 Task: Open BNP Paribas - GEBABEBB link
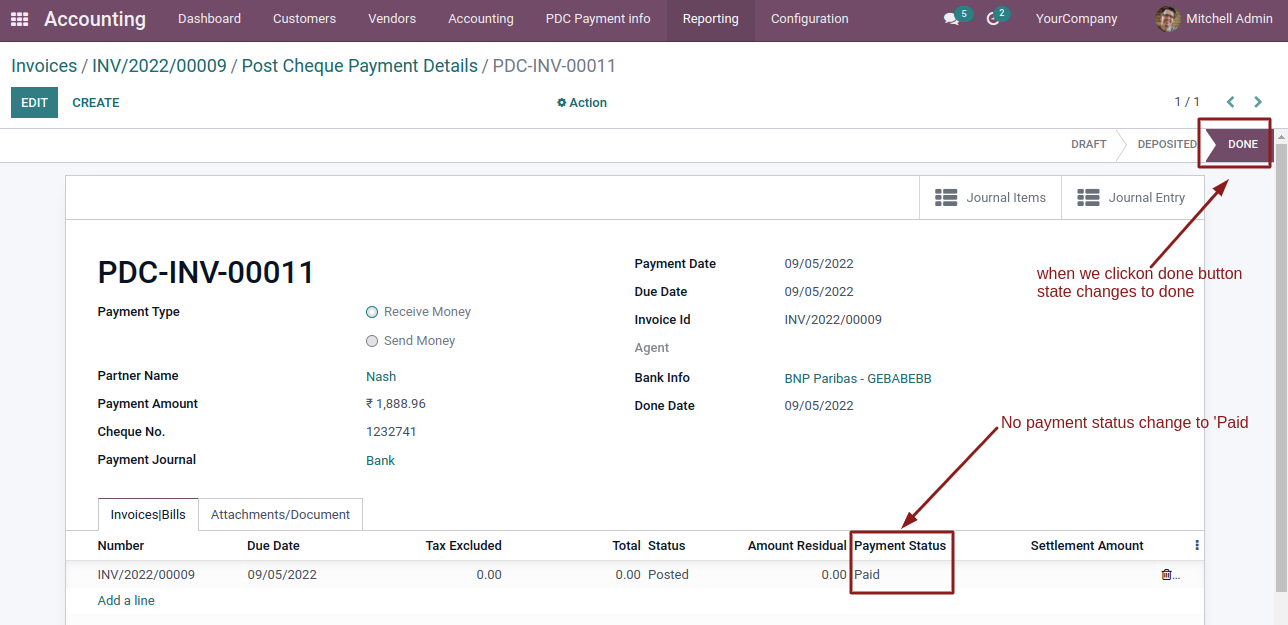point(858,379)
